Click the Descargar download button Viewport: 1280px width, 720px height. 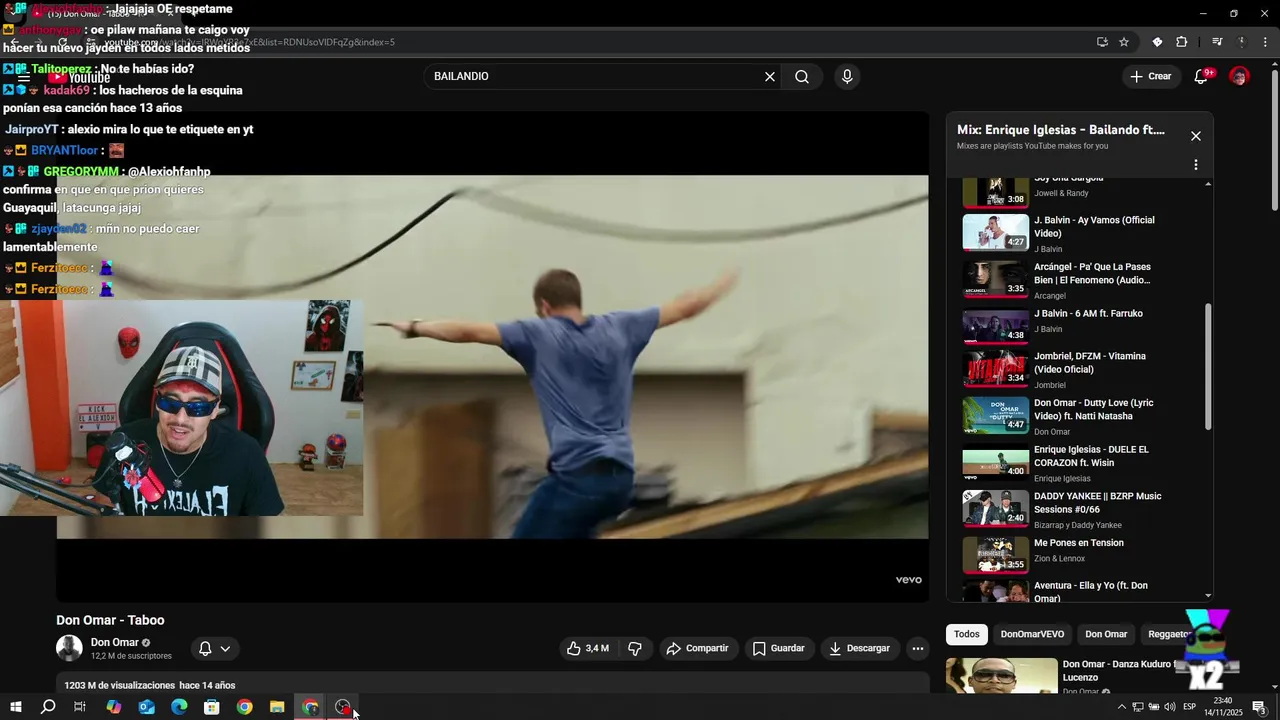(860, 648)
